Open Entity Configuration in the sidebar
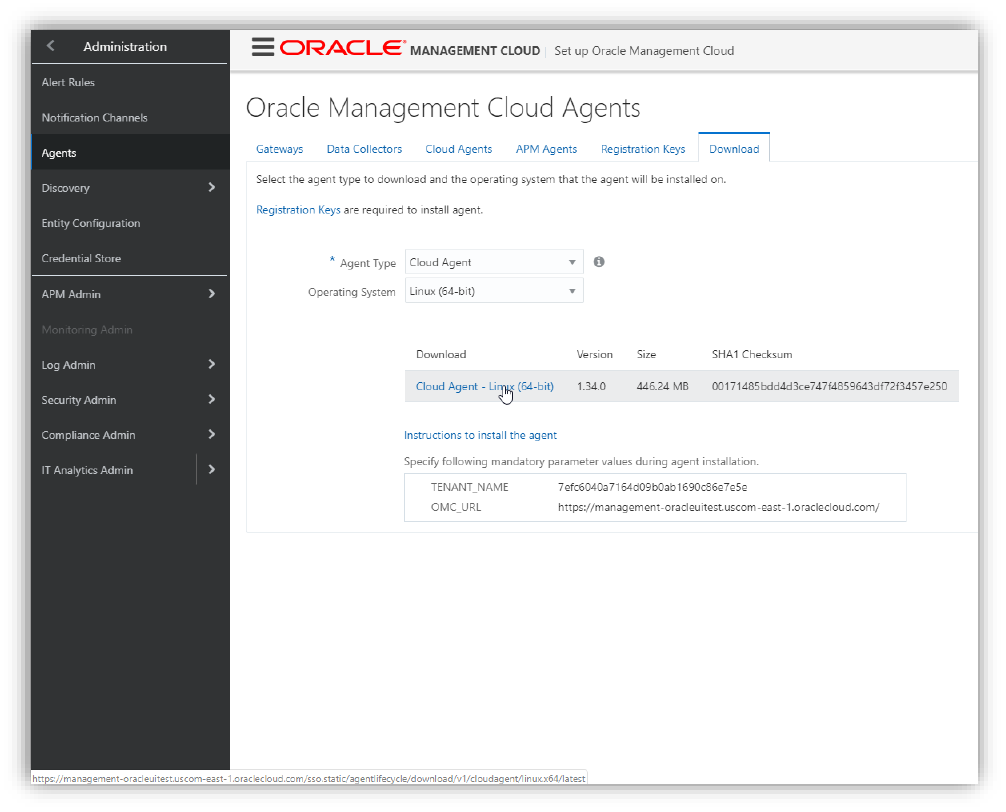Viewport: 1006px width, 812px height. [x=90, y=223]
